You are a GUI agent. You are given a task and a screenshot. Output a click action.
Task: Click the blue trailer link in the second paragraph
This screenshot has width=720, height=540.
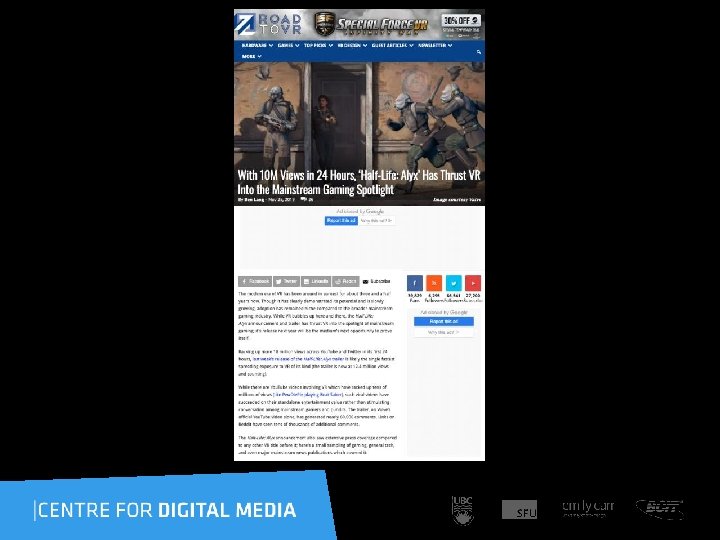click(x=298, y=359)
